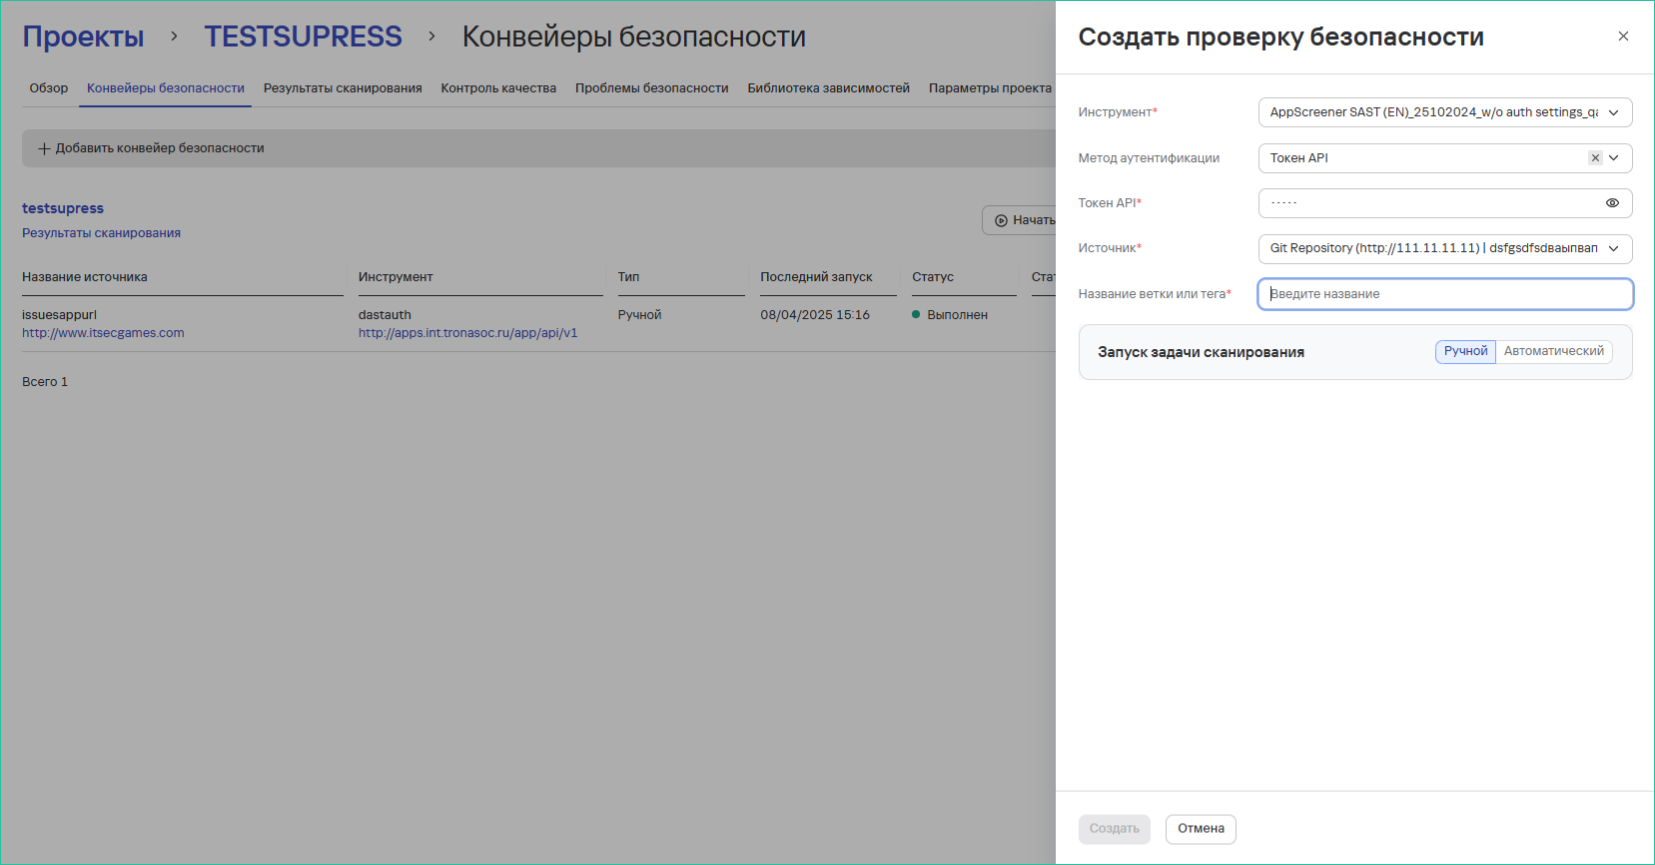Clear the Токен API authentication method selection

(1595, 158)
